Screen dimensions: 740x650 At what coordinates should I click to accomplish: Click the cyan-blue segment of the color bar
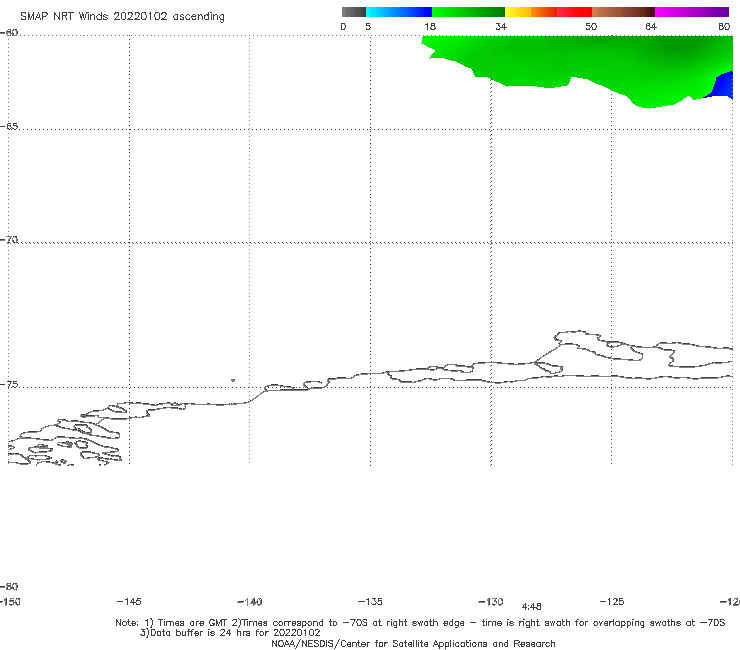[x=398, y=12]
